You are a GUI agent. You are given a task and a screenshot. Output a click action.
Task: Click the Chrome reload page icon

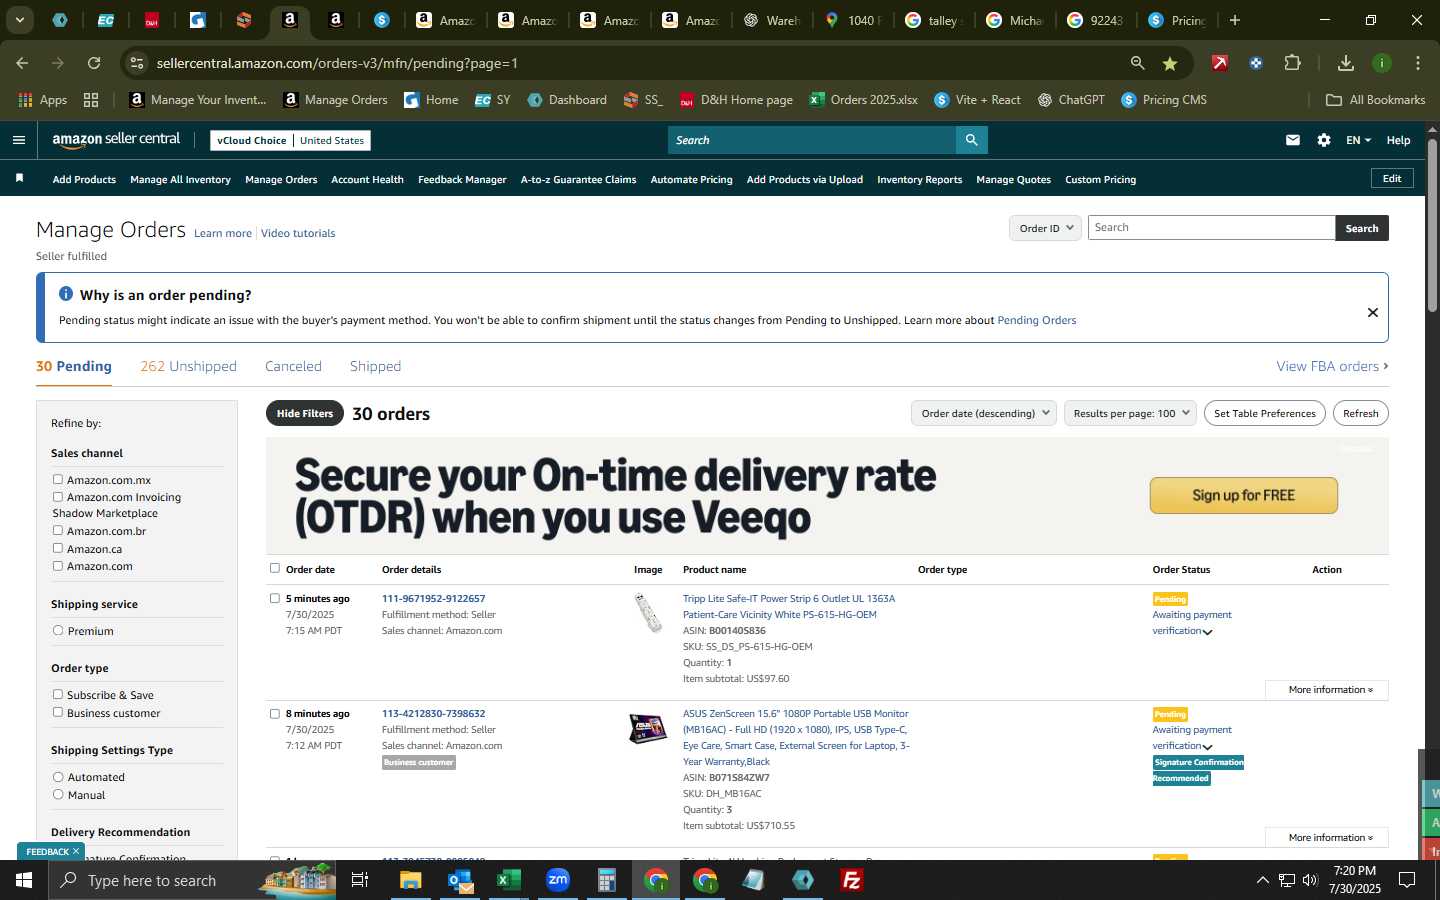(94, 63)
